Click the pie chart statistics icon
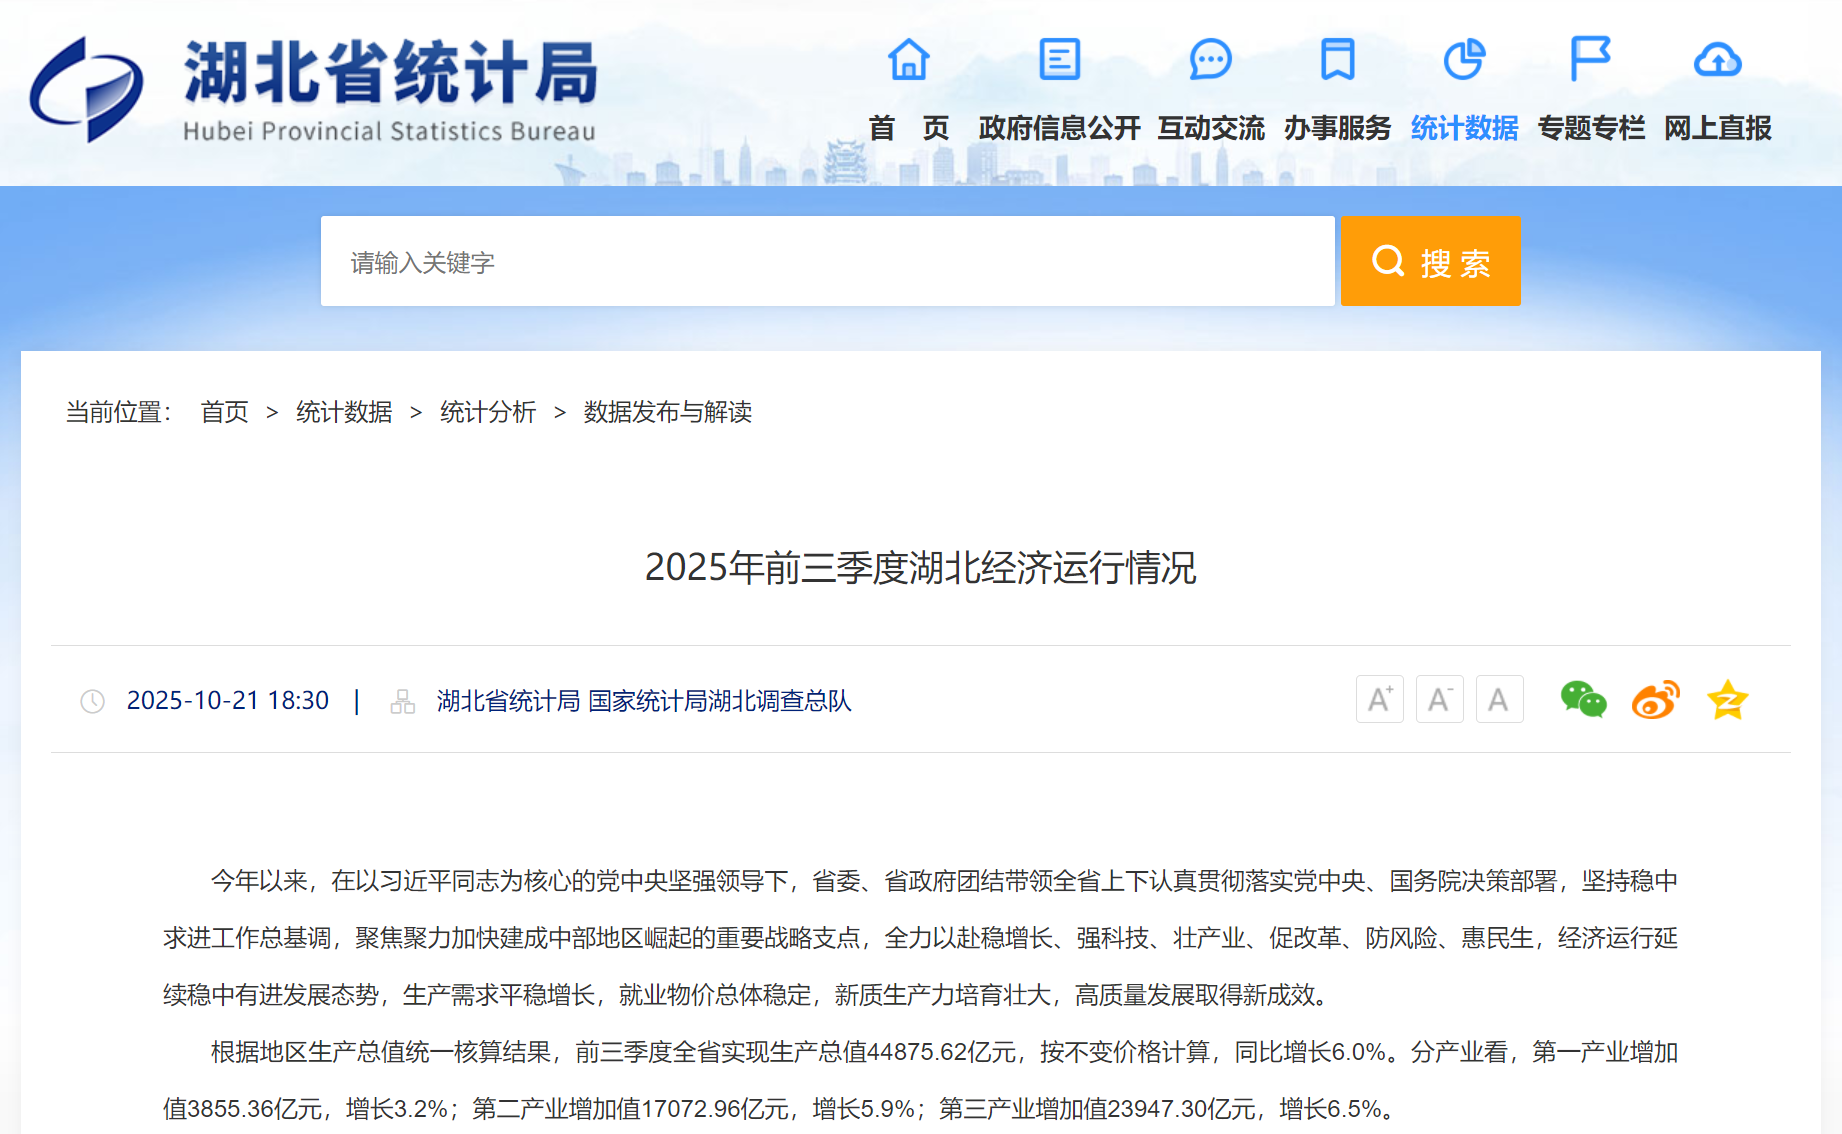 point(1464,60)
